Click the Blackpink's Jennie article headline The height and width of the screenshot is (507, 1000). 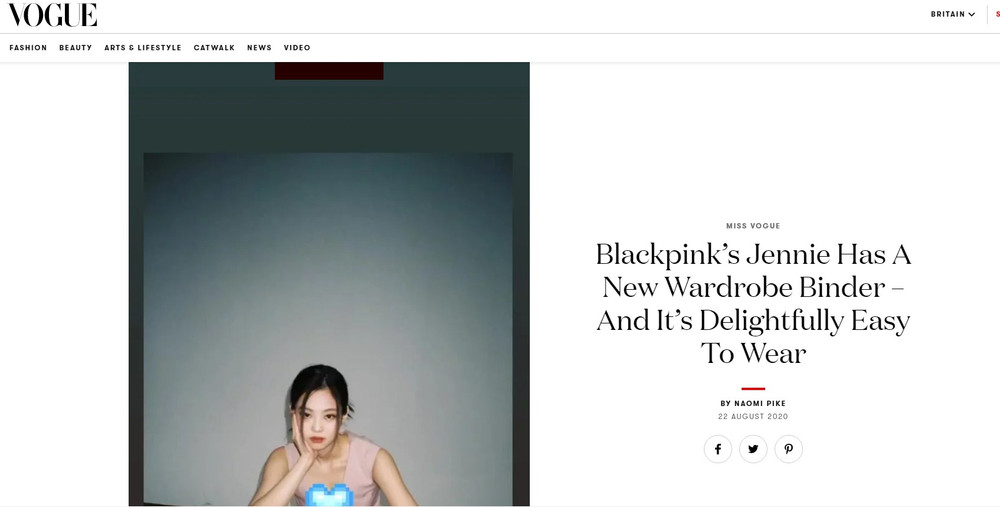click(753, 304)
